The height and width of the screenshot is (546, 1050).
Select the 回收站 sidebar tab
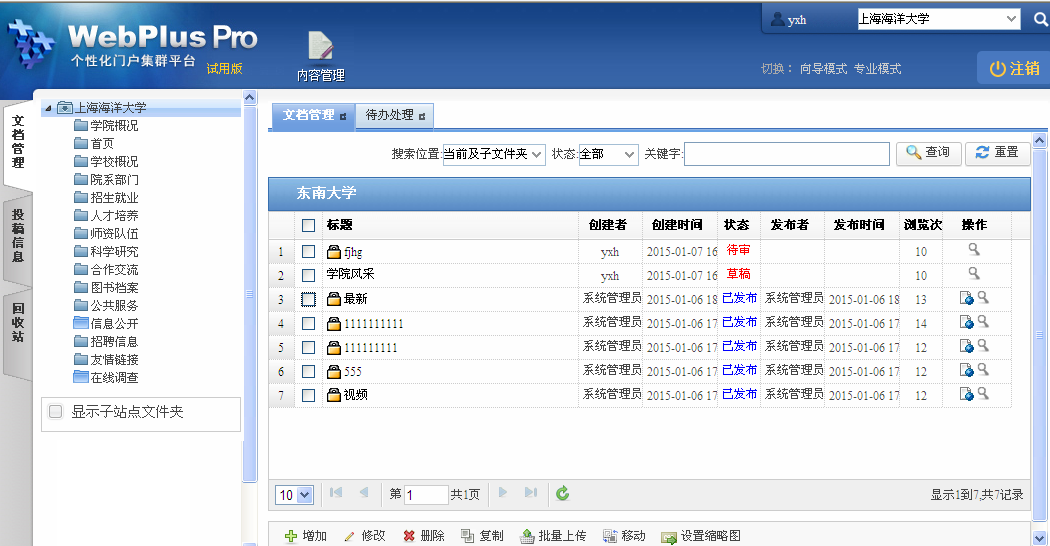point(17,321)
